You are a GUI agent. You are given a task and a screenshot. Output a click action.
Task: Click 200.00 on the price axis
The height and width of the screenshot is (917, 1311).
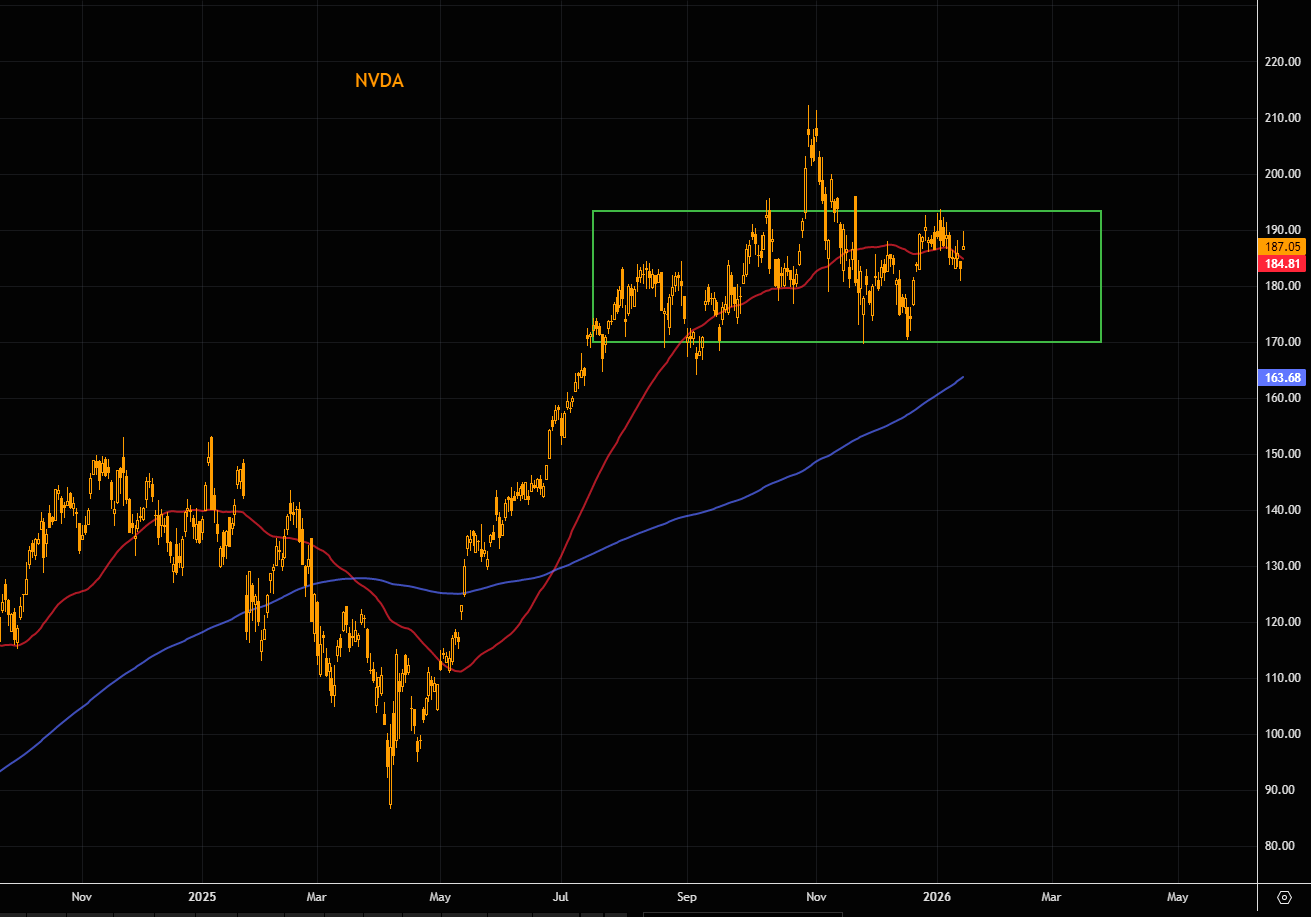(x=1281, y=174)
